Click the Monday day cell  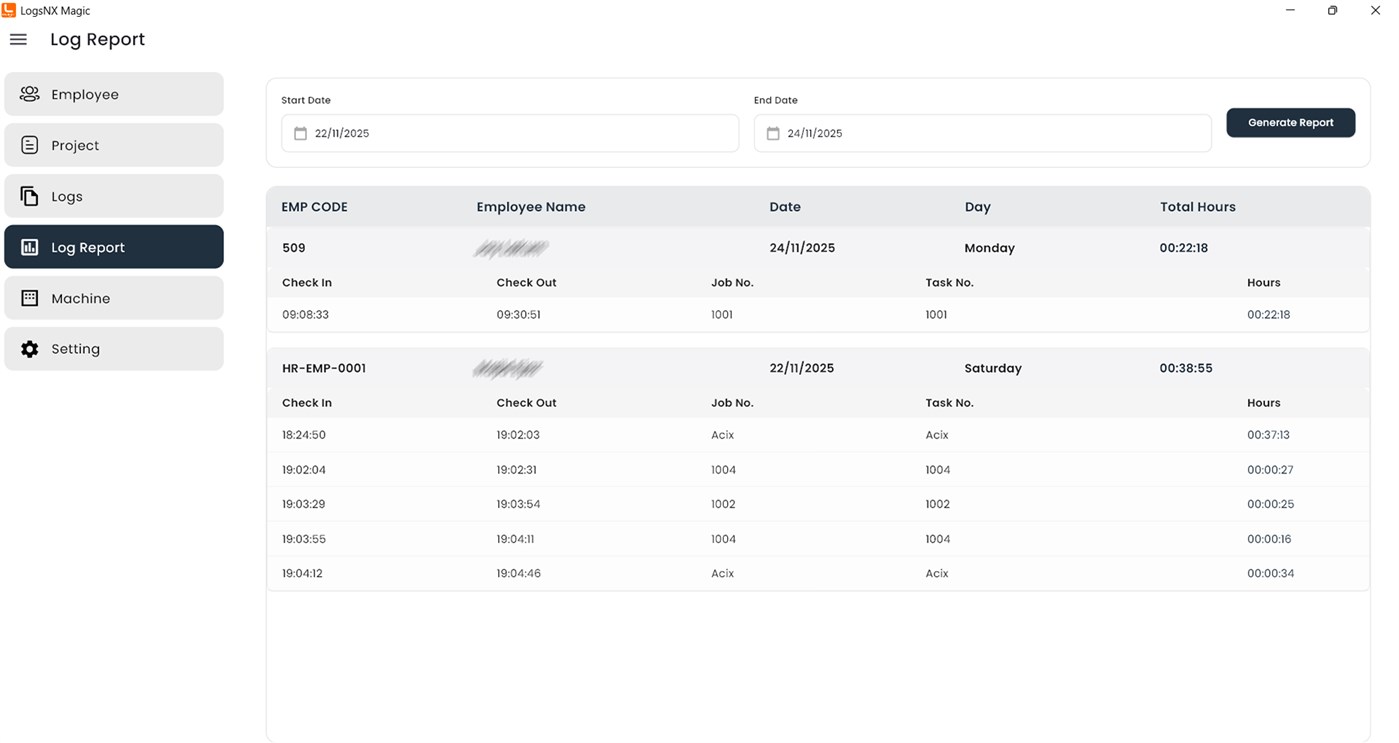pos(990,248)
